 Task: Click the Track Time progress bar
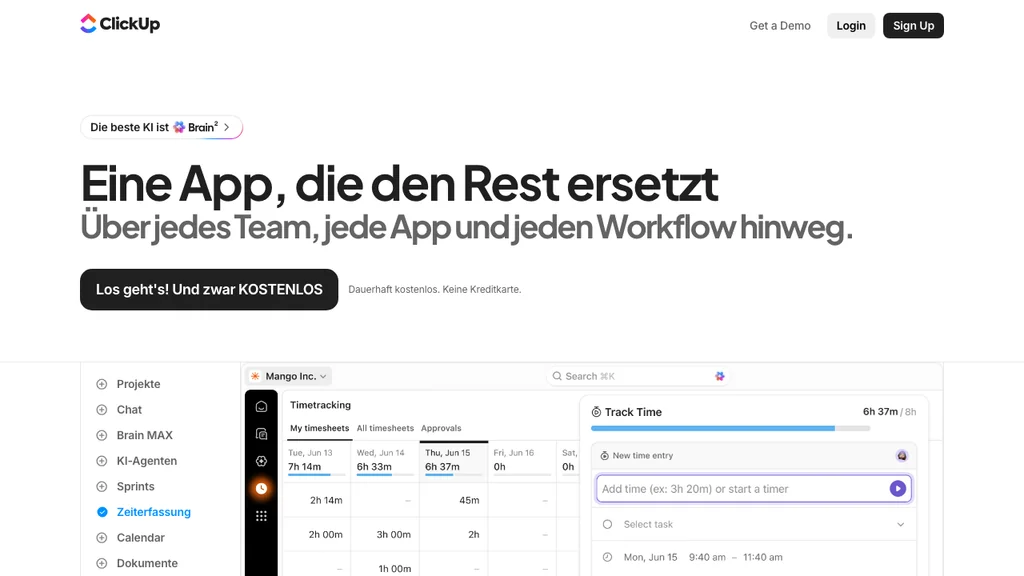[730, 428]
